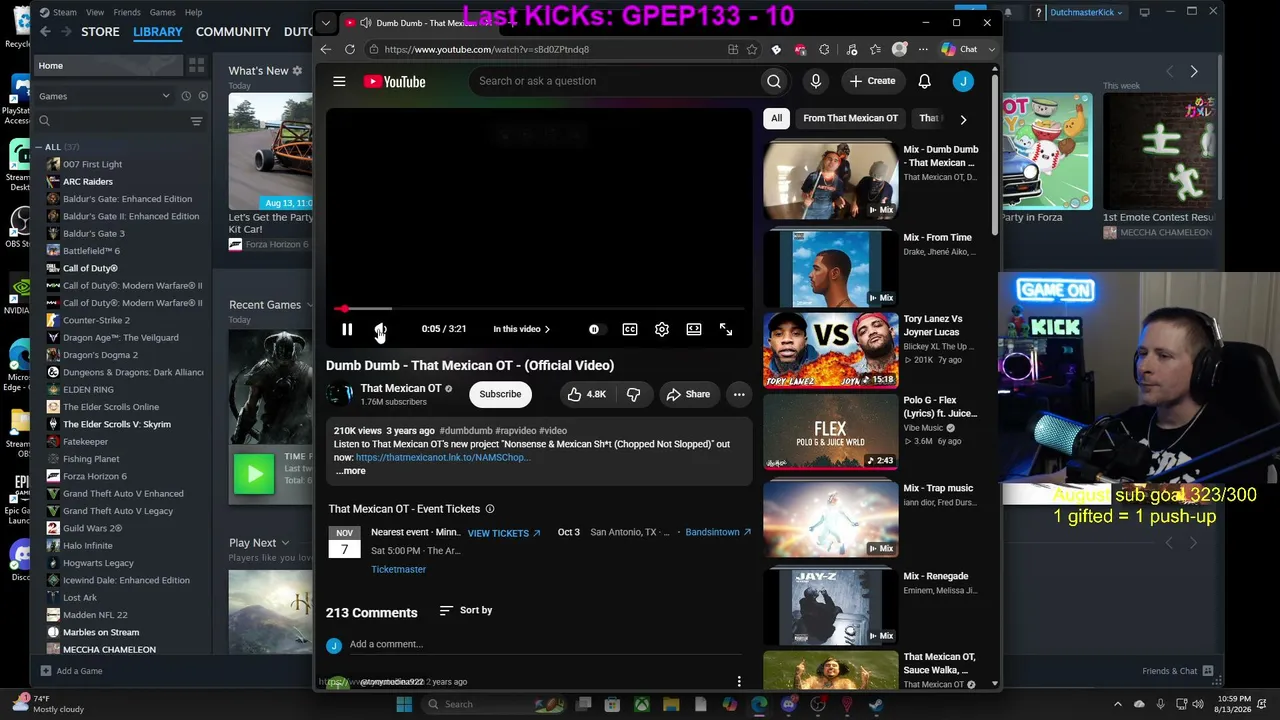
Task: Expand the video description with ...more
Action: coord(350,471)
